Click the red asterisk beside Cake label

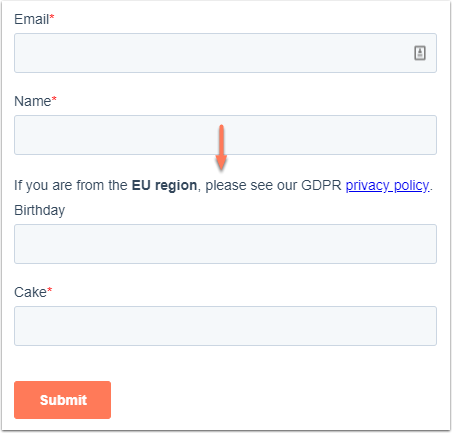(49, 289)
